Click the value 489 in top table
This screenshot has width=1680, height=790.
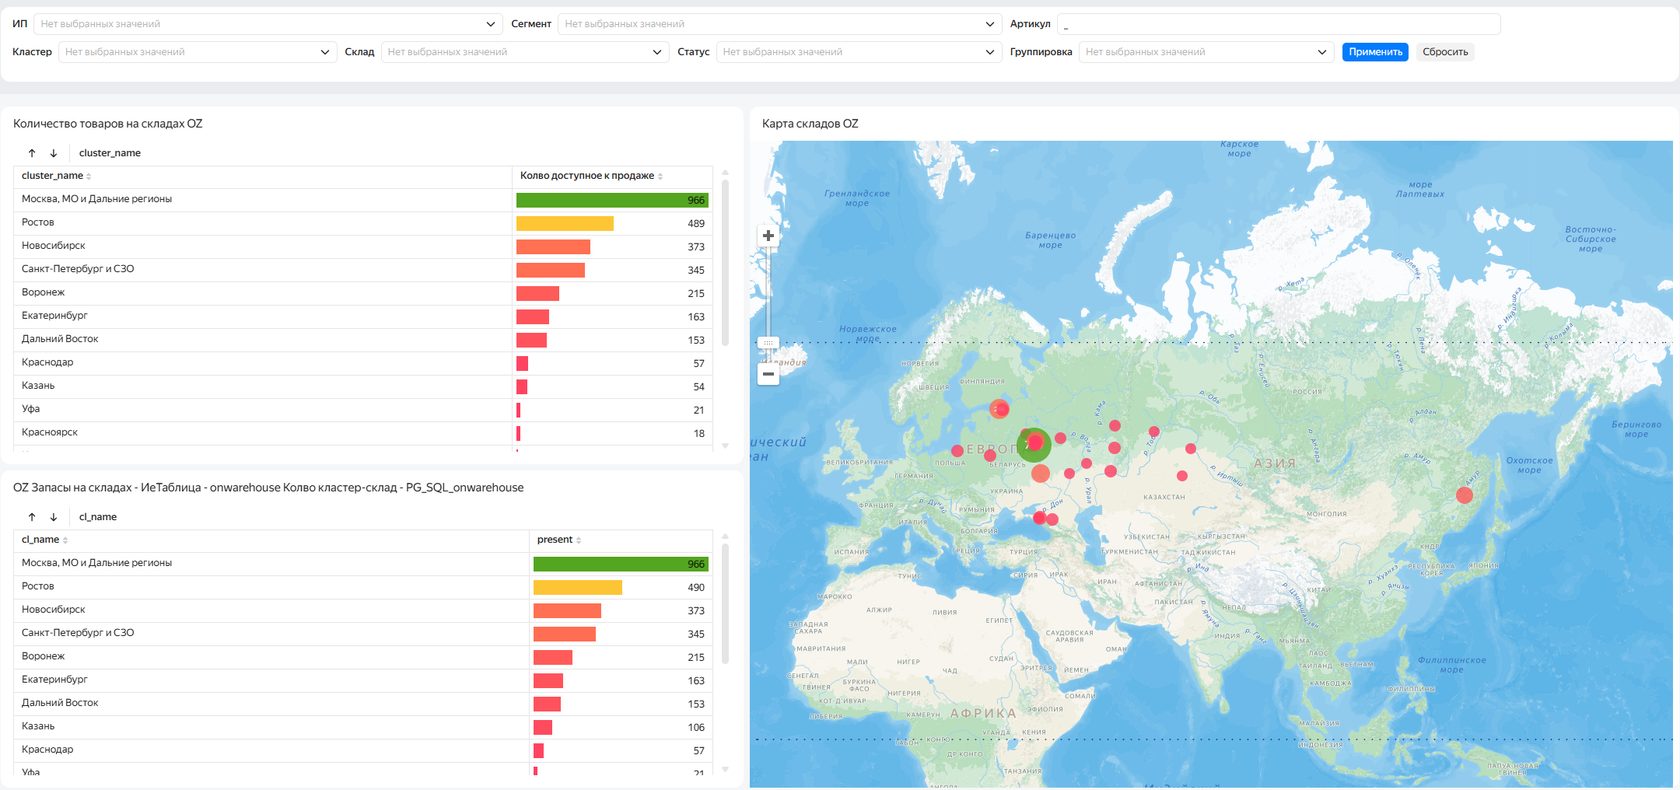[x=696, y=224]
